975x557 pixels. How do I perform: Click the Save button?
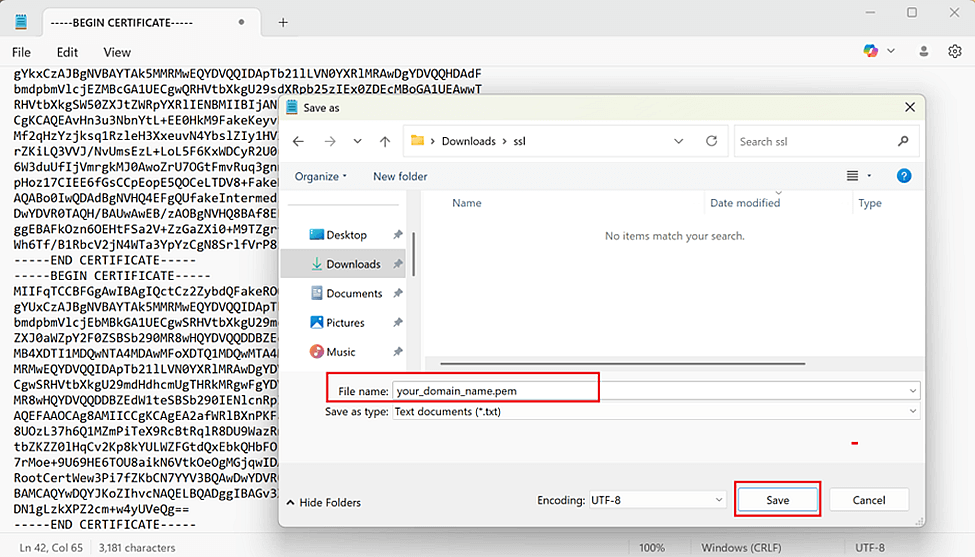(778, 500)
